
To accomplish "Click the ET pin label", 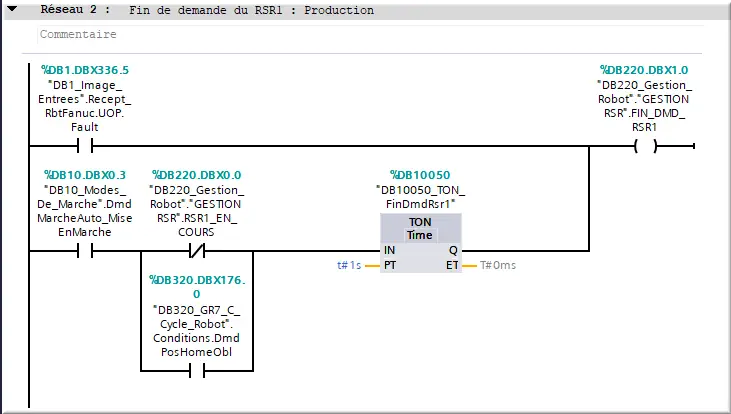I will point(452,265).
